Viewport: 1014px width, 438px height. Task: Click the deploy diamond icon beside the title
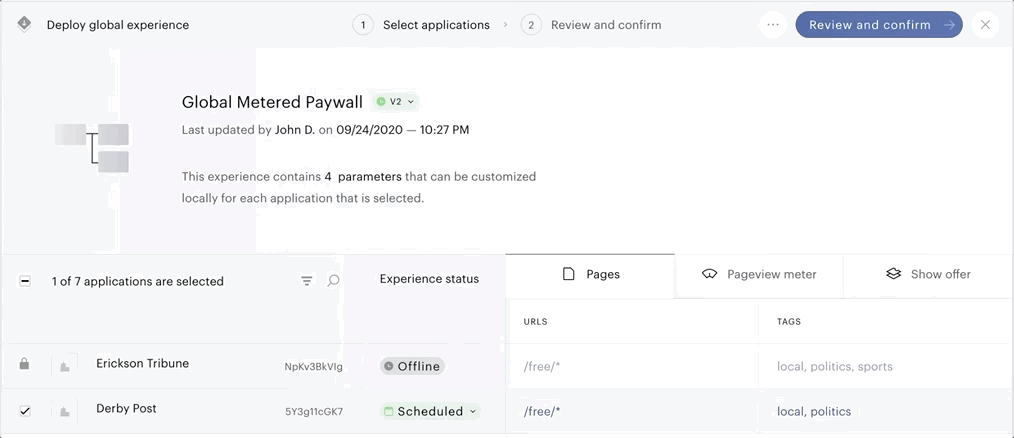[24, 25]
